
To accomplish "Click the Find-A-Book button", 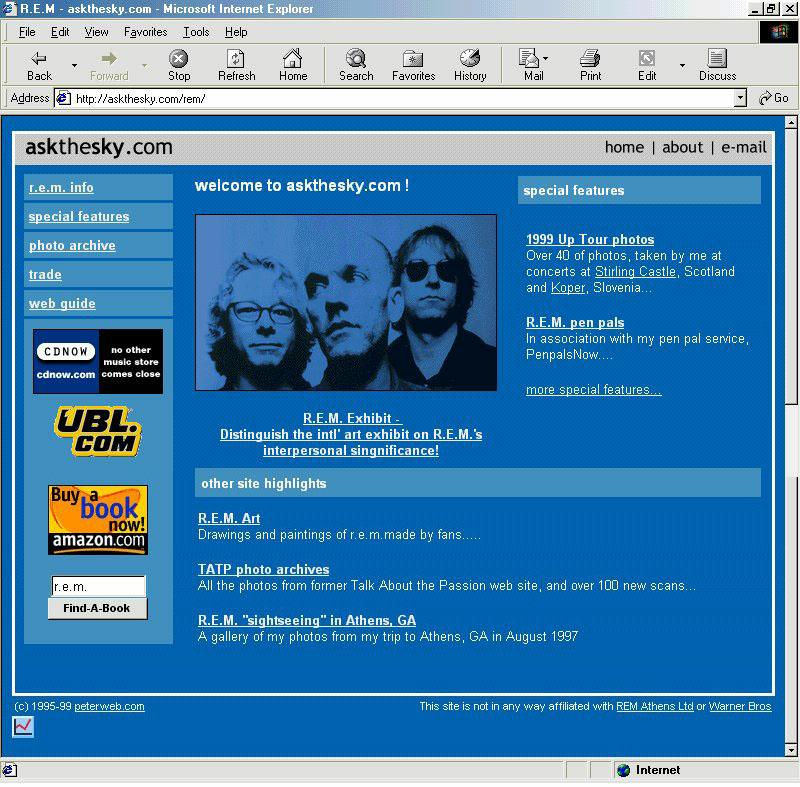I will pyautogui.click(x=97, y=608).
